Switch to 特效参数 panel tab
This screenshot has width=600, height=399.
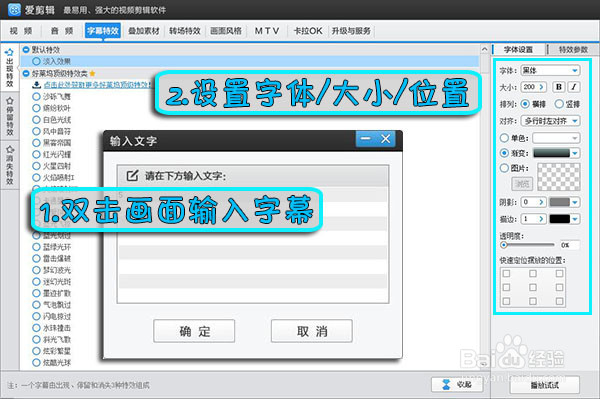[x=573, y=50]
